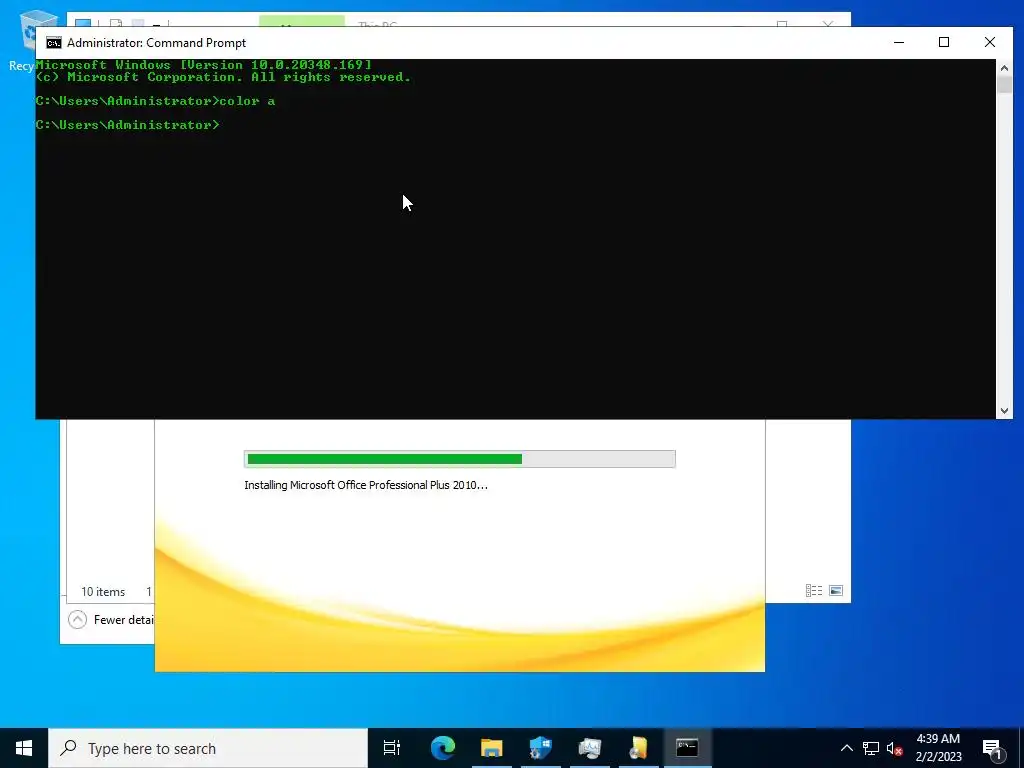Maximize the Command Prompt window
This screenshot has height=768, width=1024.
(x=944, y=42)
